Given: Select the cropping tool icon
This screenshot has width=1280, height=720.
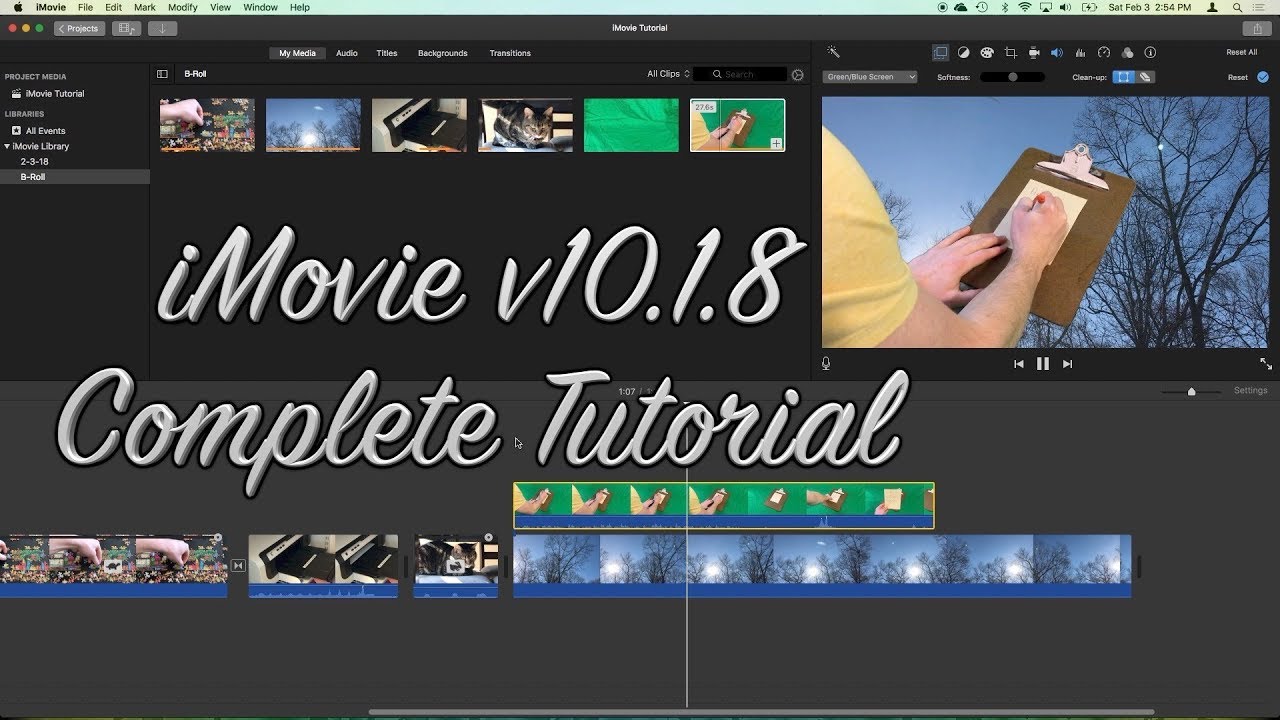Looking at the screenshot, I should 1010,53.
